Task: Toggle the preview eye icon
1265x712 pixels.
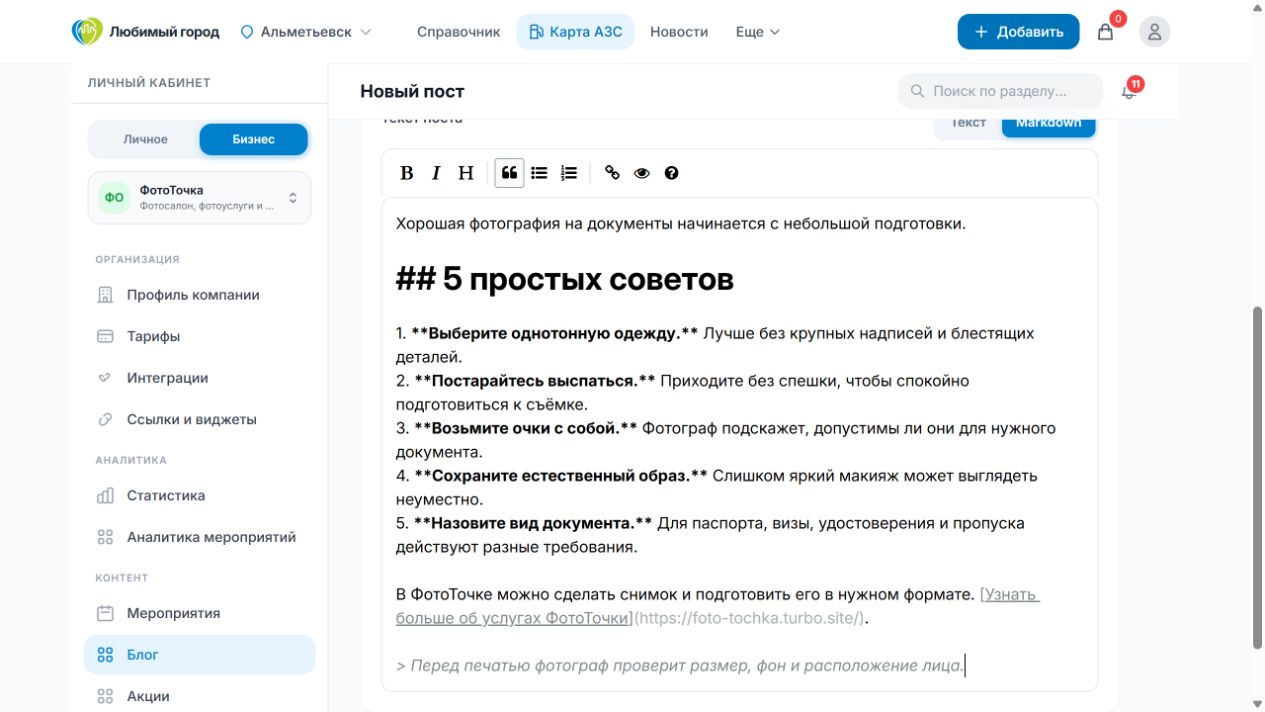Action: [x=642, y=173]
